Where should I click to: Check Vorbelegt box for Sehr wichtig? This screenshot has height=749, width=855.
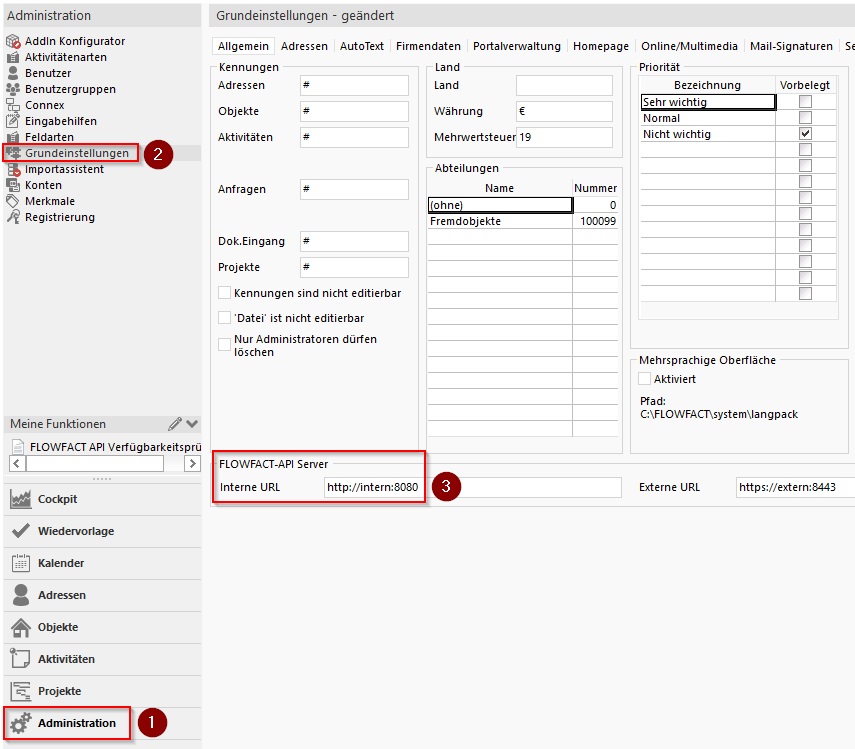click(805, 101)
